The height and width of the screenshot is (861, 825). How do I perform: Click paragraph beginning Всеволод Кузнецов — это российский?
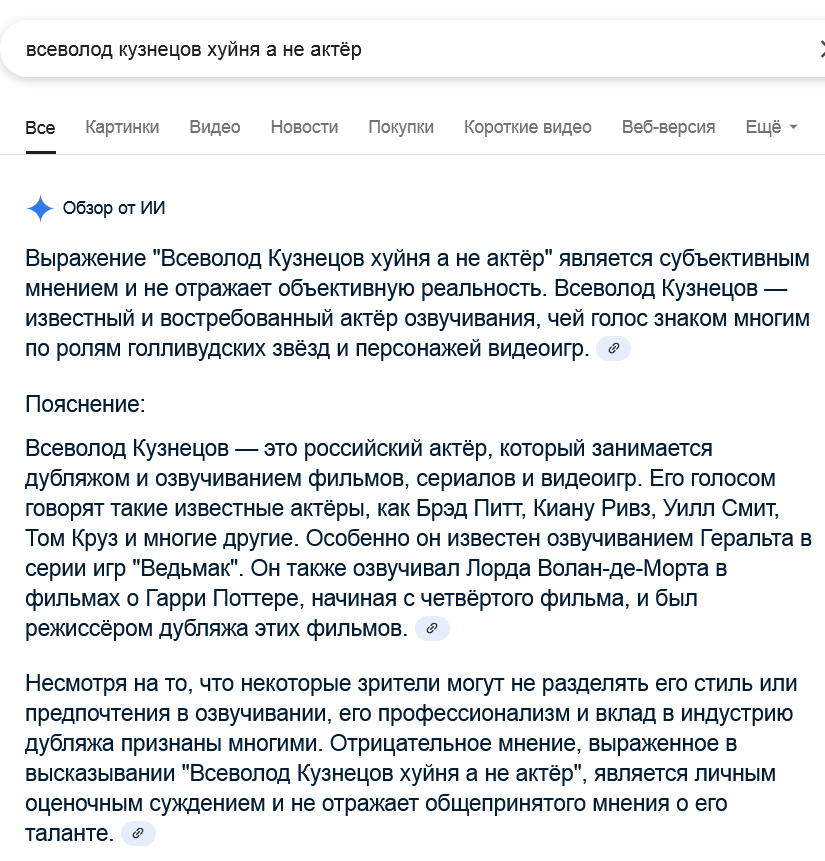pos(417,538)
